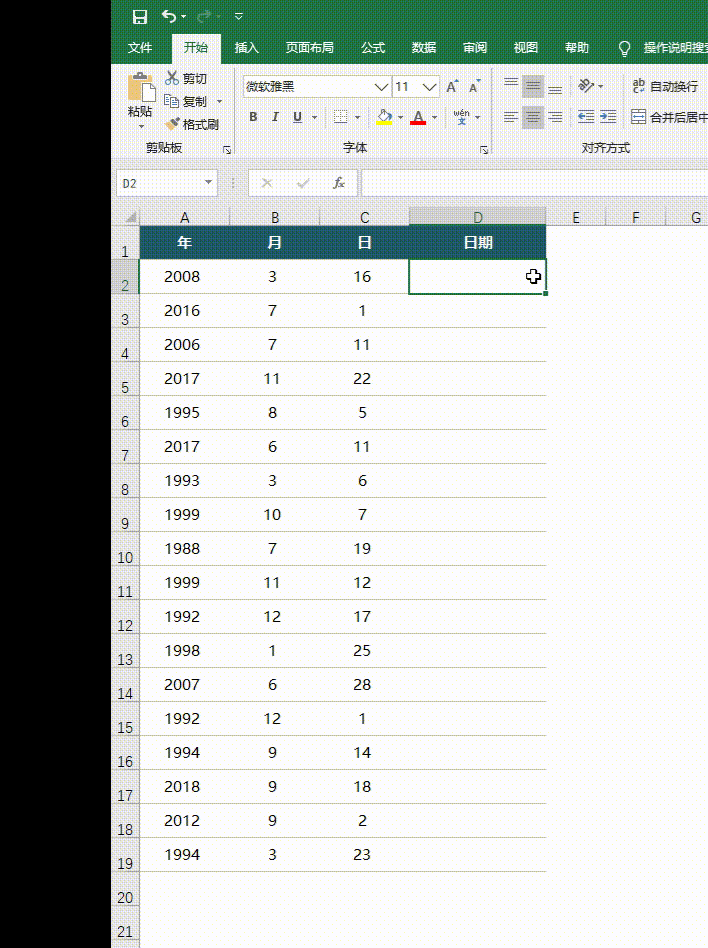The height and width of the screenshot is (948, 708).
Task: Switch to the 公式 ribbon tab
Action: pyautogui.click(x=372, y=48)
